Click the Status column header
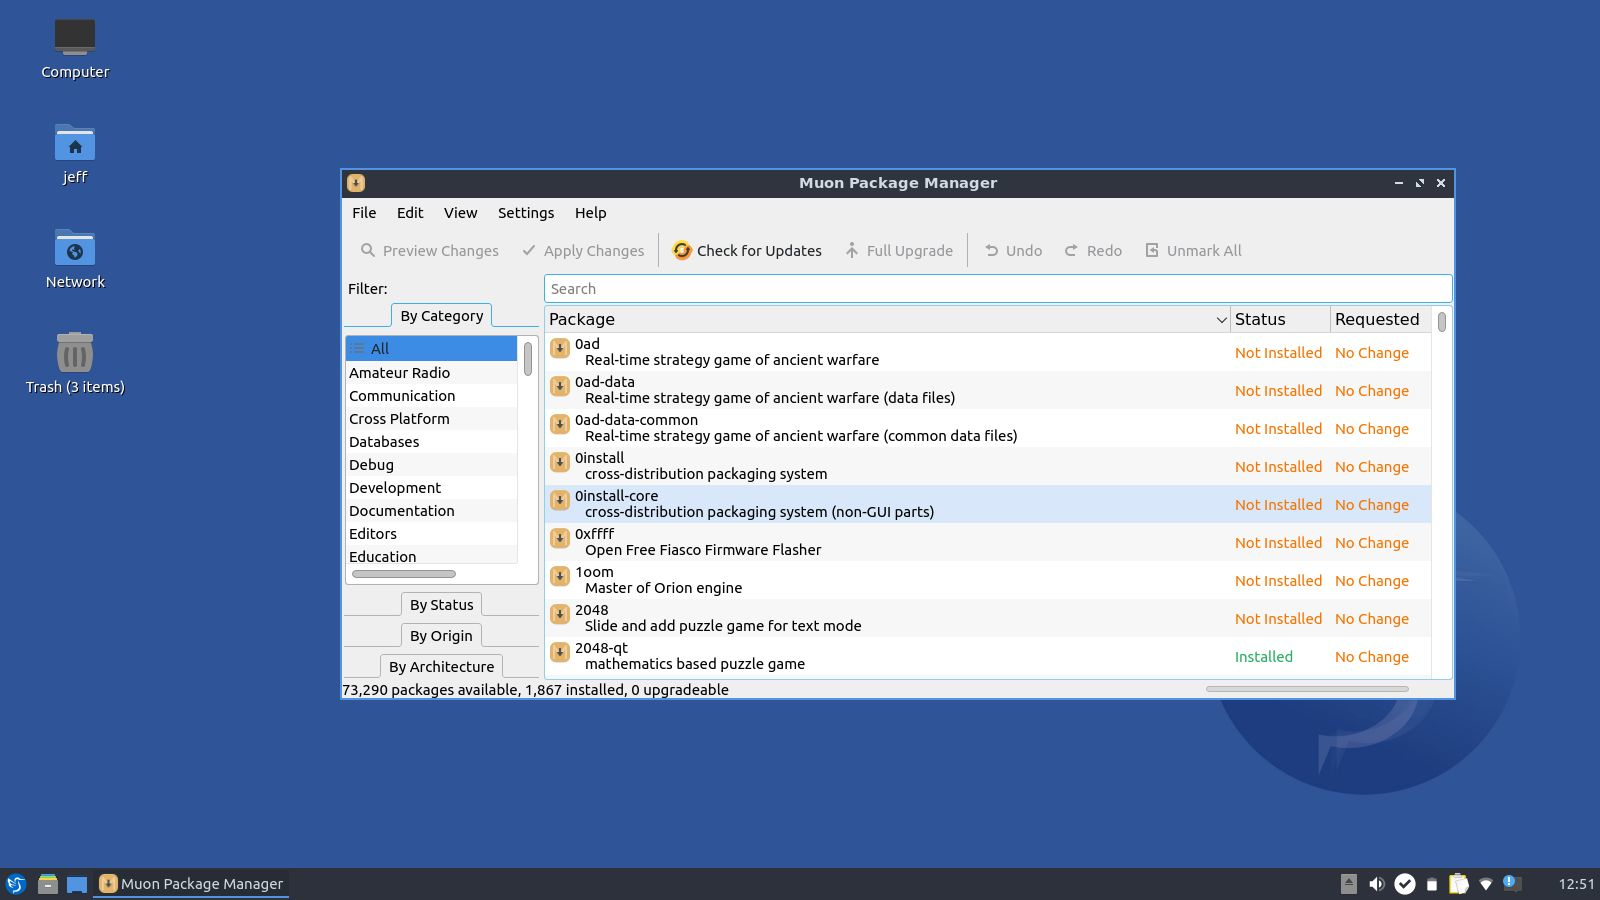 click(x=1279, y=320)
